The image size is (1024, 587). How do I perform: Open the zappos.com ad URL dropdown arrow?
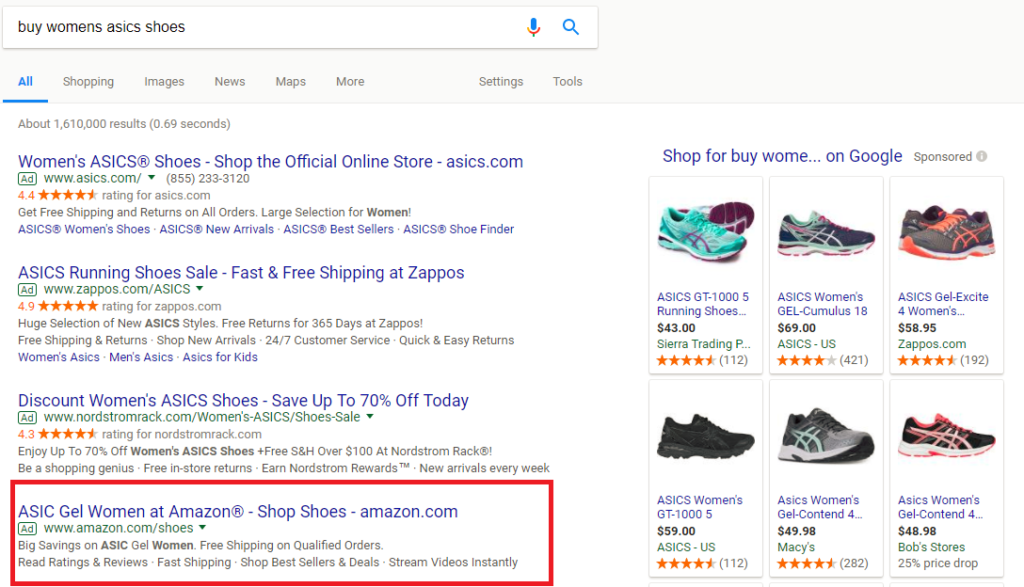pyautogui.click(x=200, y=289)
